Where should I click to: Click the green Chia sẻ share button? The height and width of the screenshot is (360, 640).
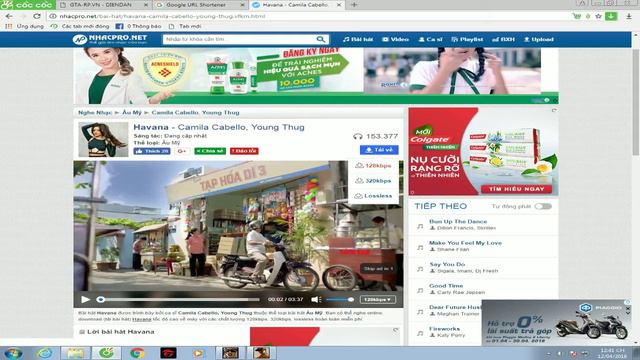(210, 151)
